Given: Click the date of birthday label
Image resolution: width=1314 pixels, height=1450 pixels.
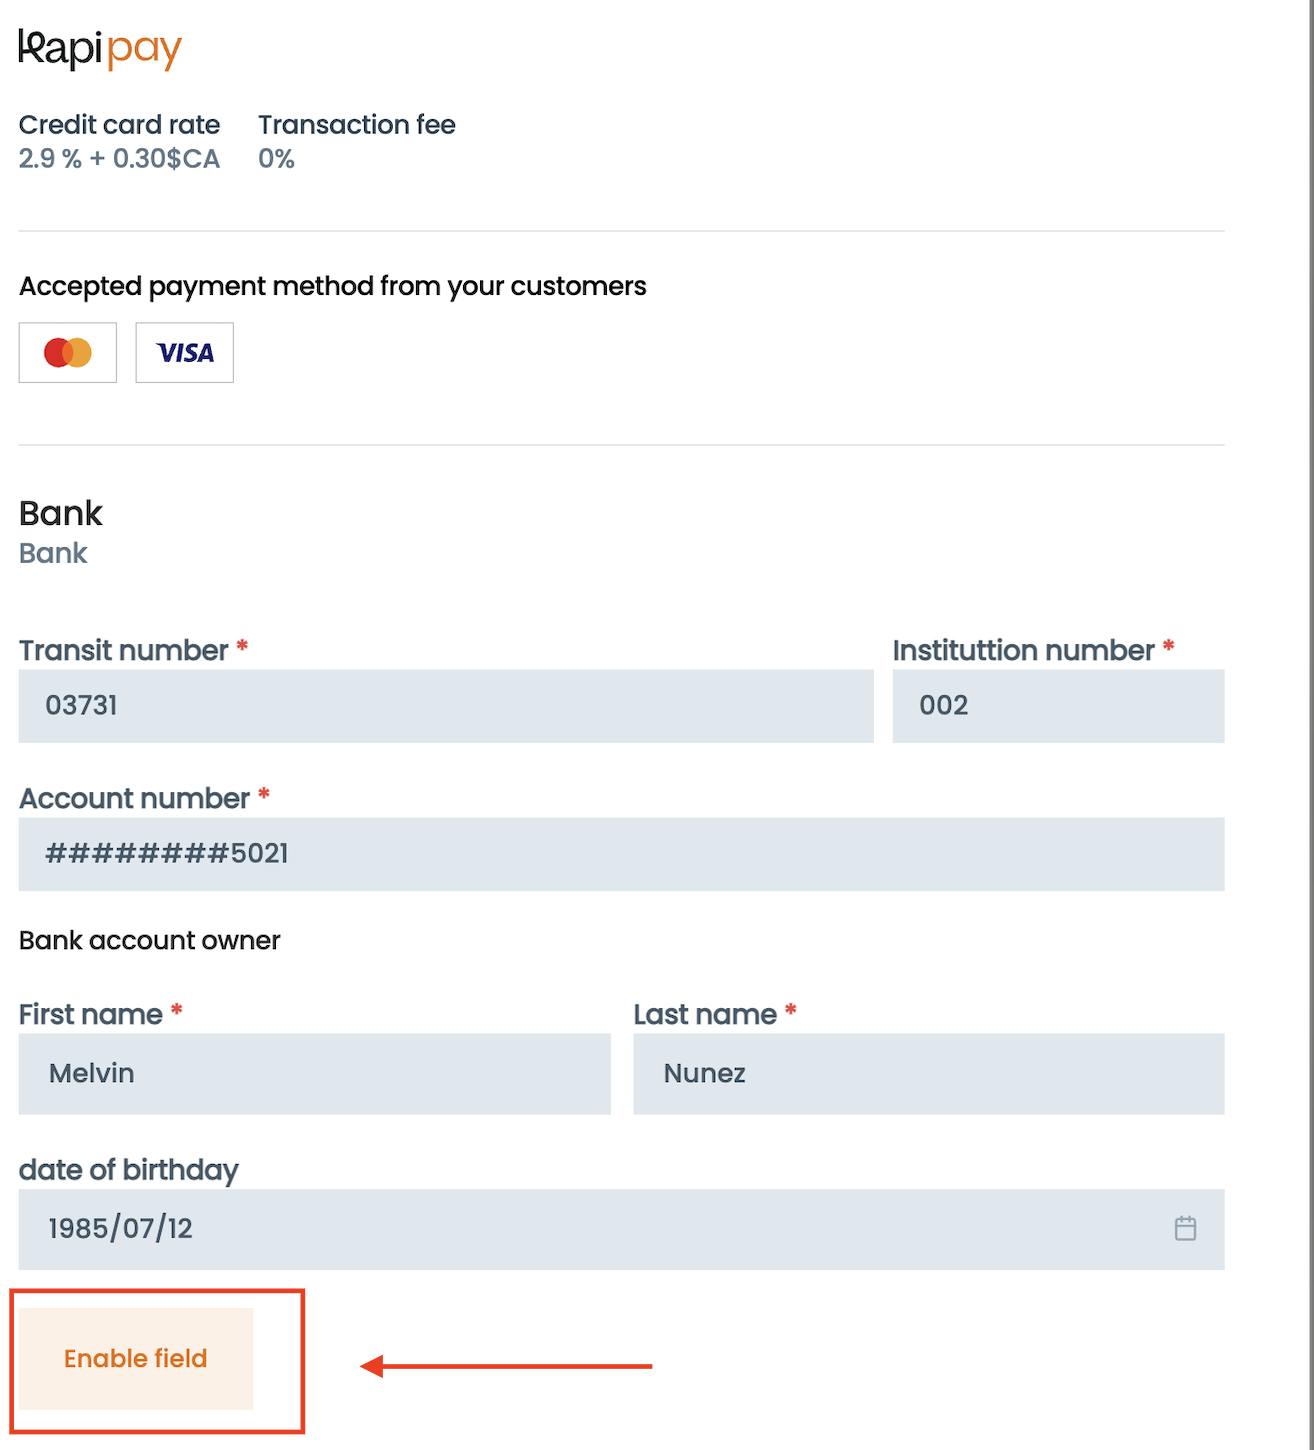Looking at the screenshot, I should point(129,1170).
